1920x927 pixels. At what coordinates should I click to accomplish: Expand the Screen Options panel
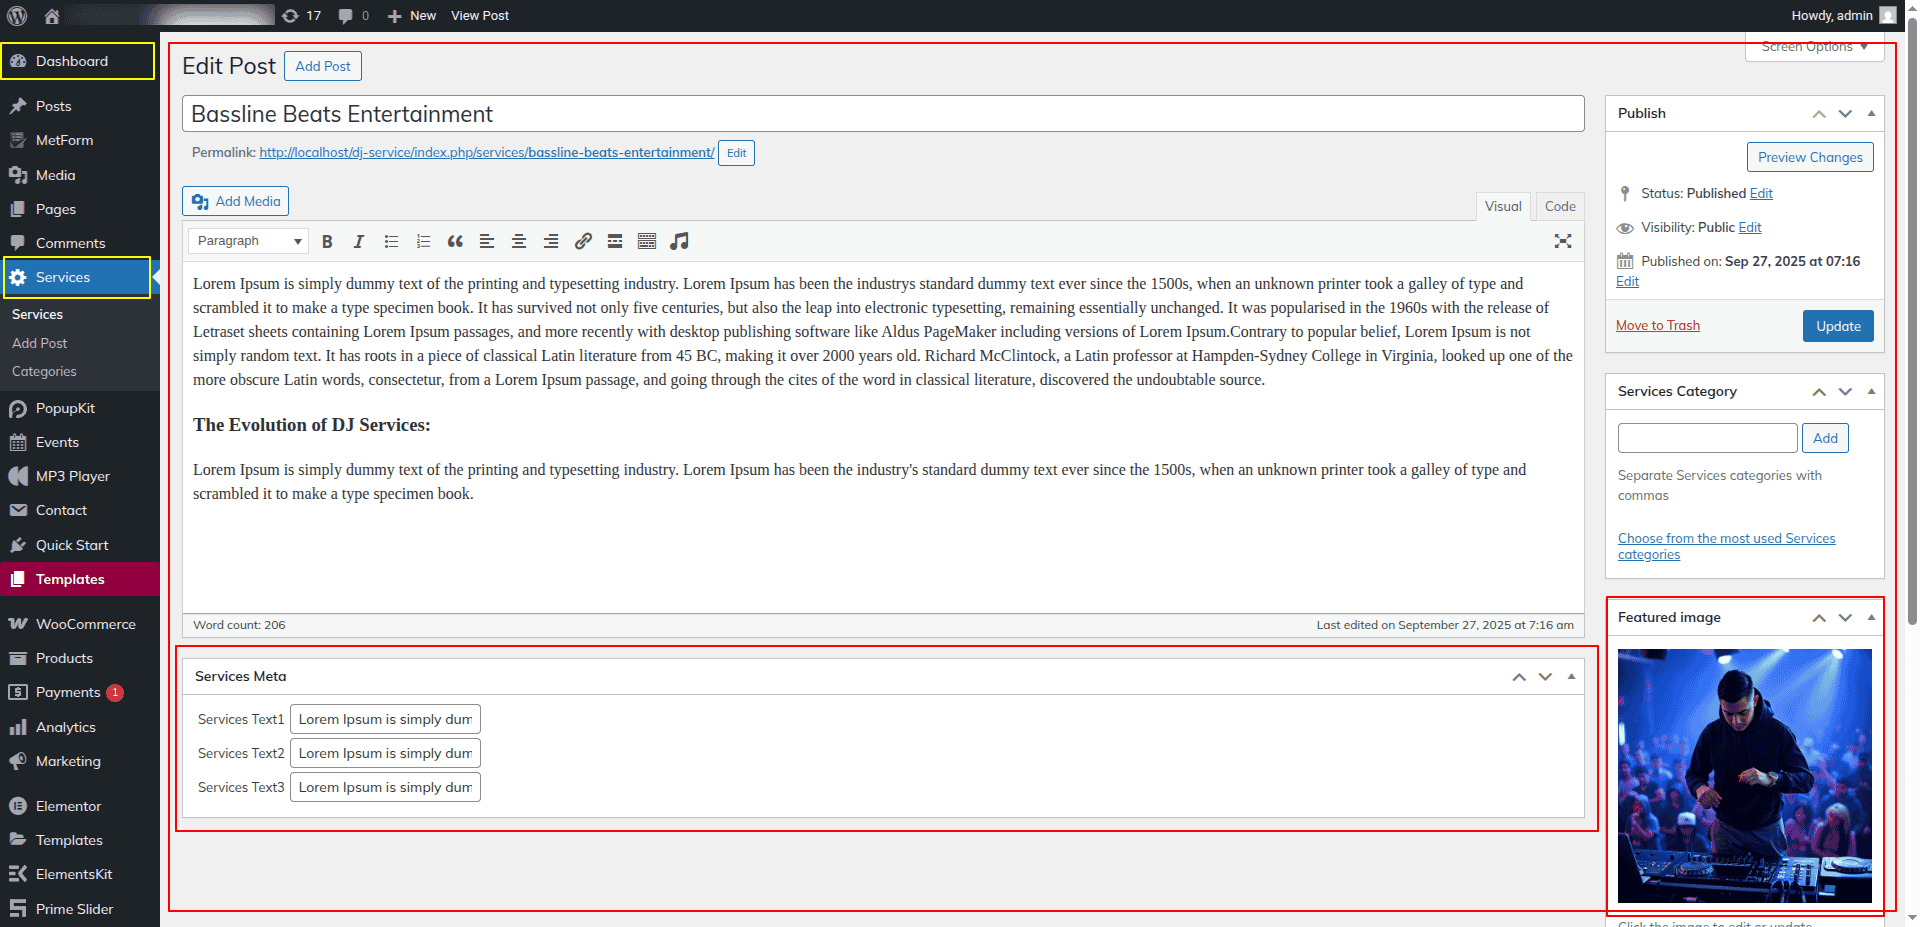point(1814,47)
